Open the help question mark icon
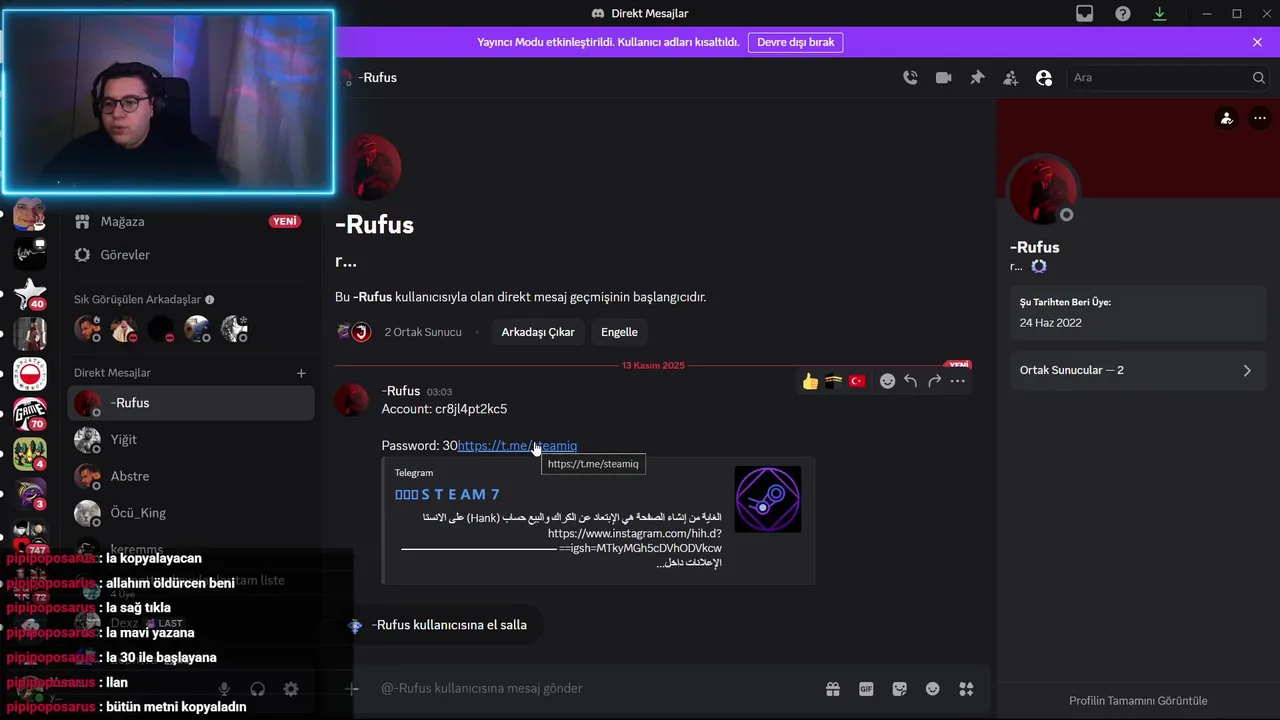Image resolution: width=1280 pixels, height=720 pixels. 1123,13
